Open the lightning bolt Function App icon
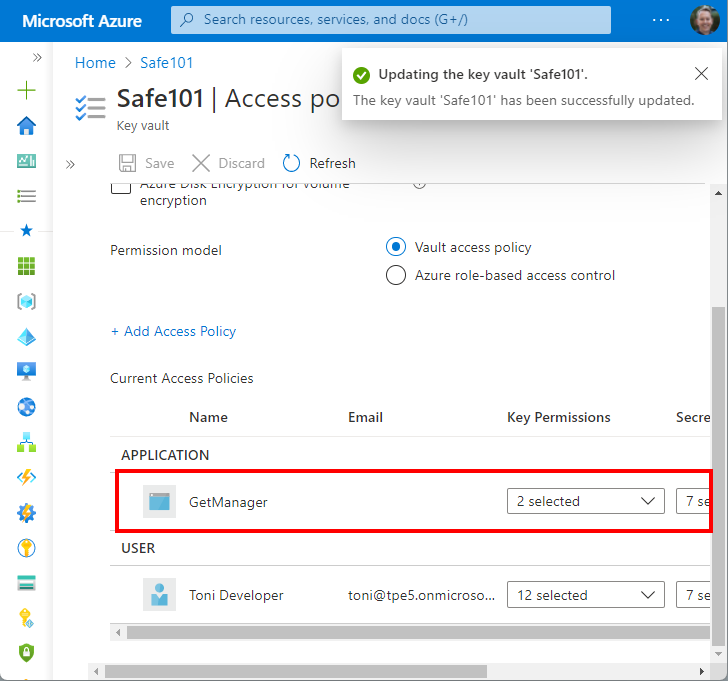 coord(26,477)
